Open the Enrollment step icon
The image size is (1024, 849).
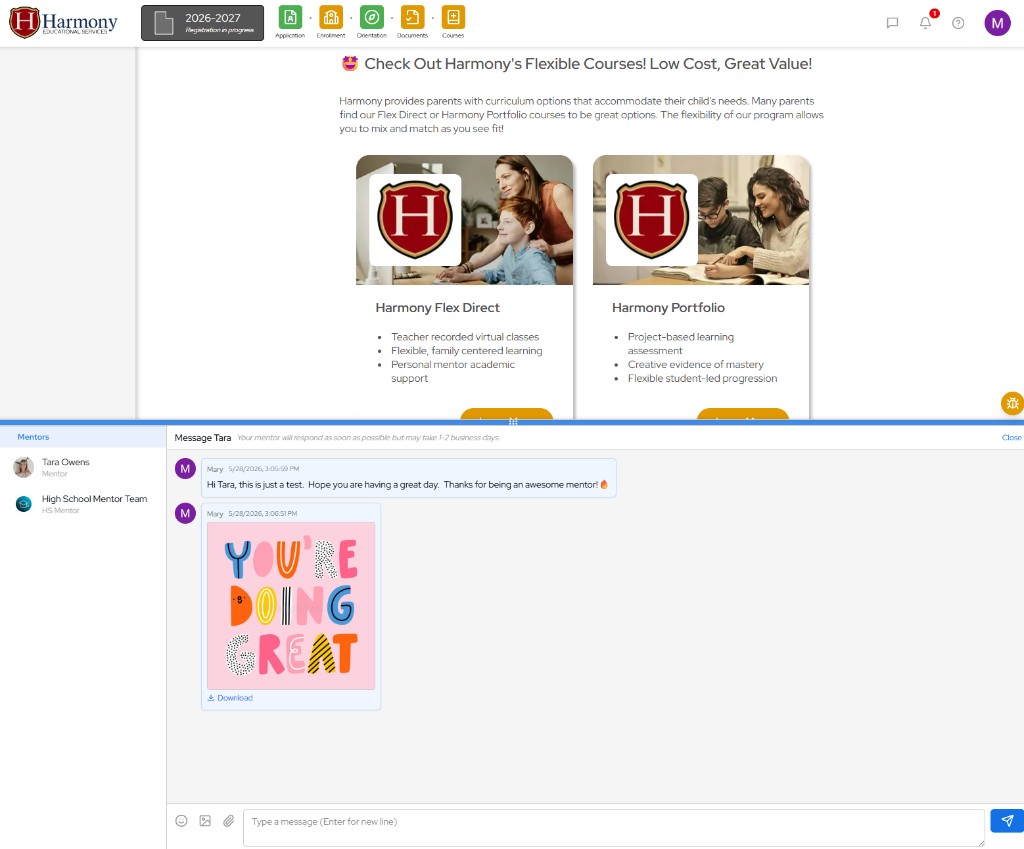[330, 18]
